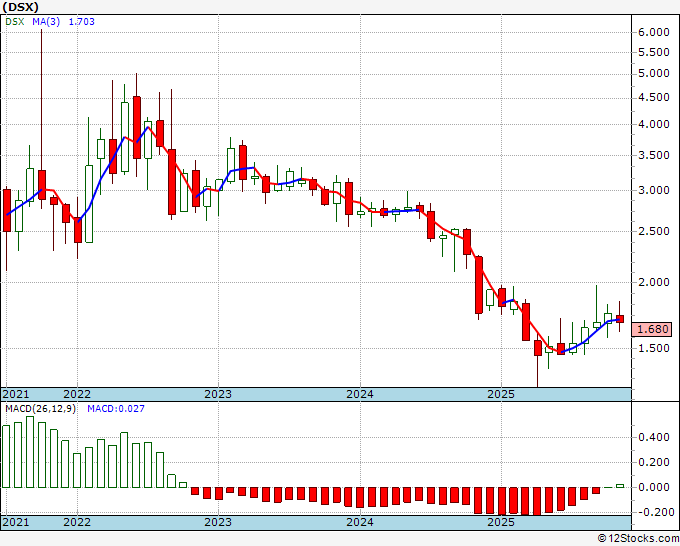Image resolution: width=680 pixels, height=546 pixels.
Task: Select the MACD:0.027 value readout
Action: click(116, 409)
